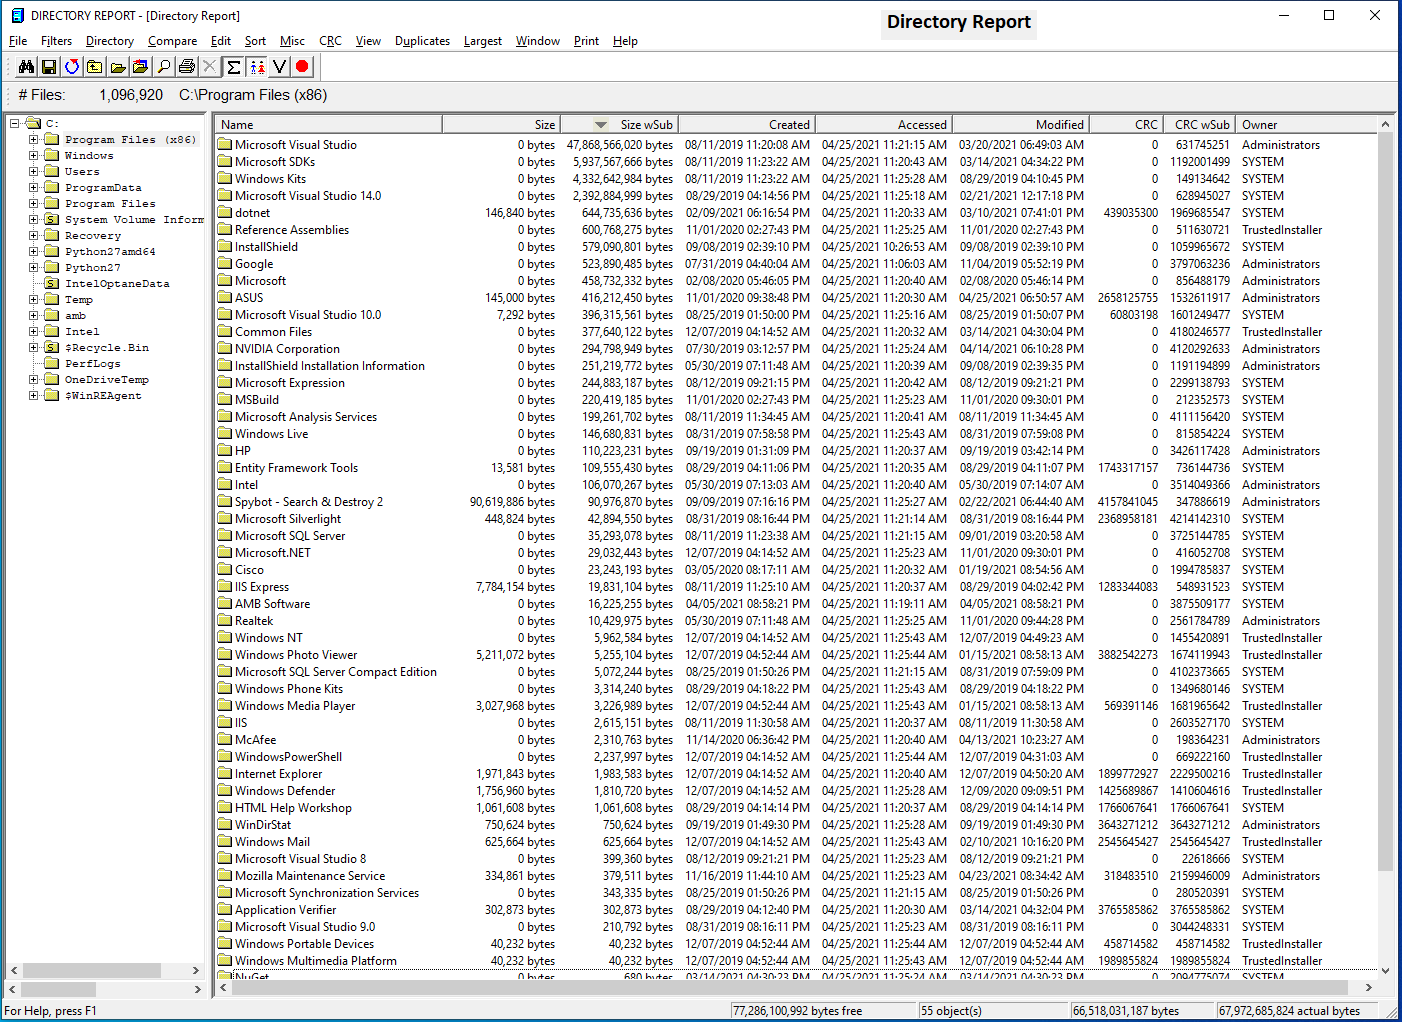This screenshot has width=1402, height=1022.
Task: Open the Filters menu
Action: (x=56, y=41)
